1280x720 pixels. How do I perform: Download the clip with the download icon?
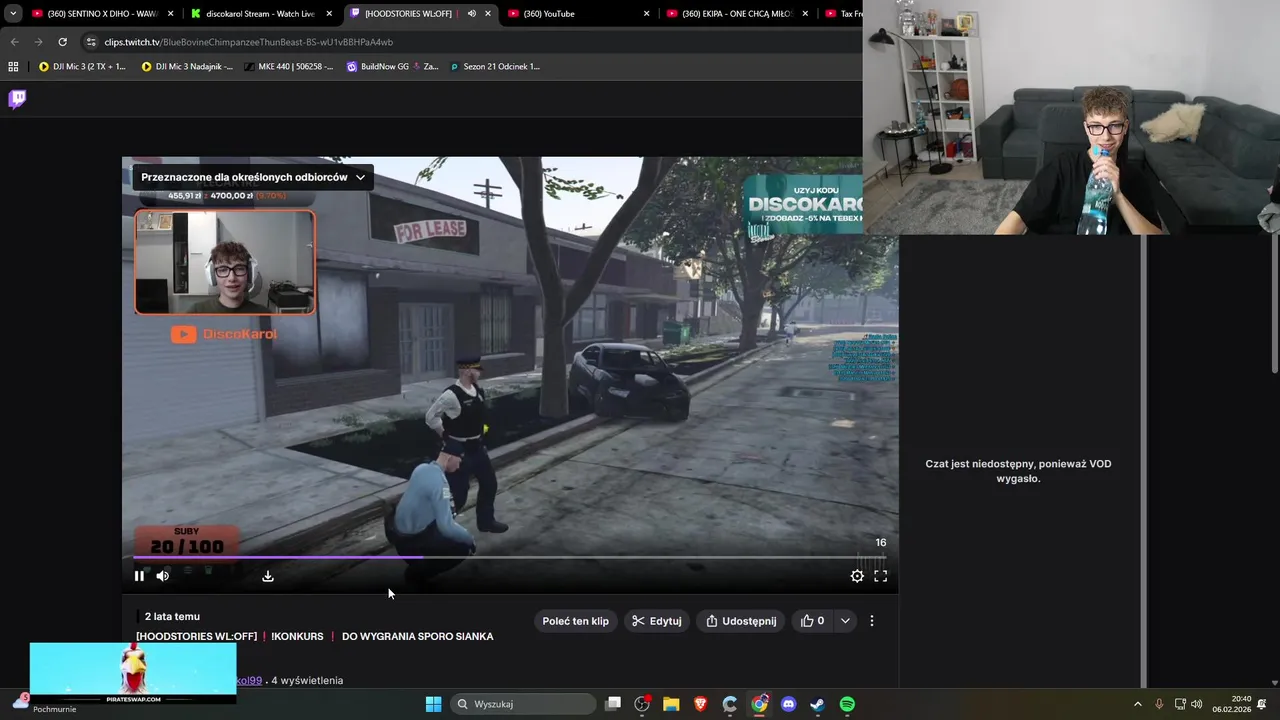[x=268, y=576]
